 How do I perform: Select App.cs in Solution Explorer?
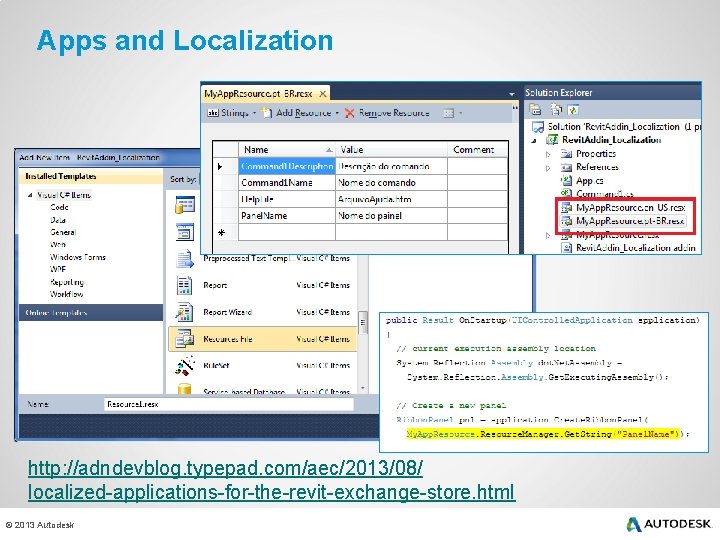[590, 181]
